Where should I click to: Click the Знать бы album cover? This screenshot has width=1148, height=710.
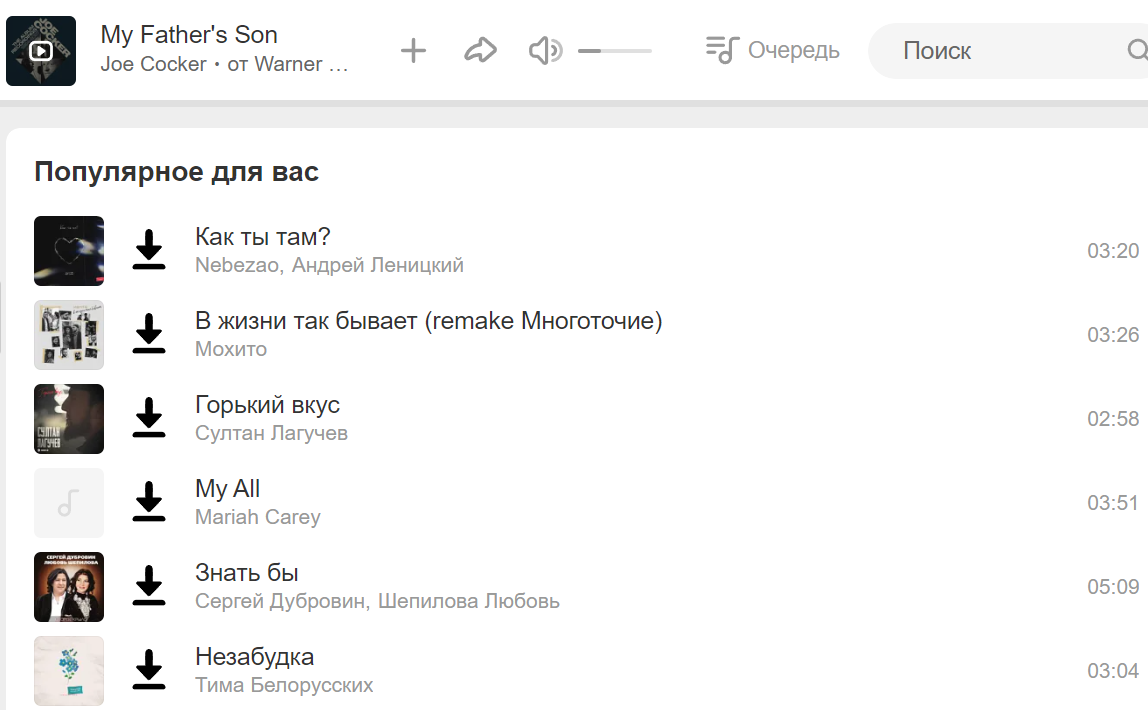69,587
